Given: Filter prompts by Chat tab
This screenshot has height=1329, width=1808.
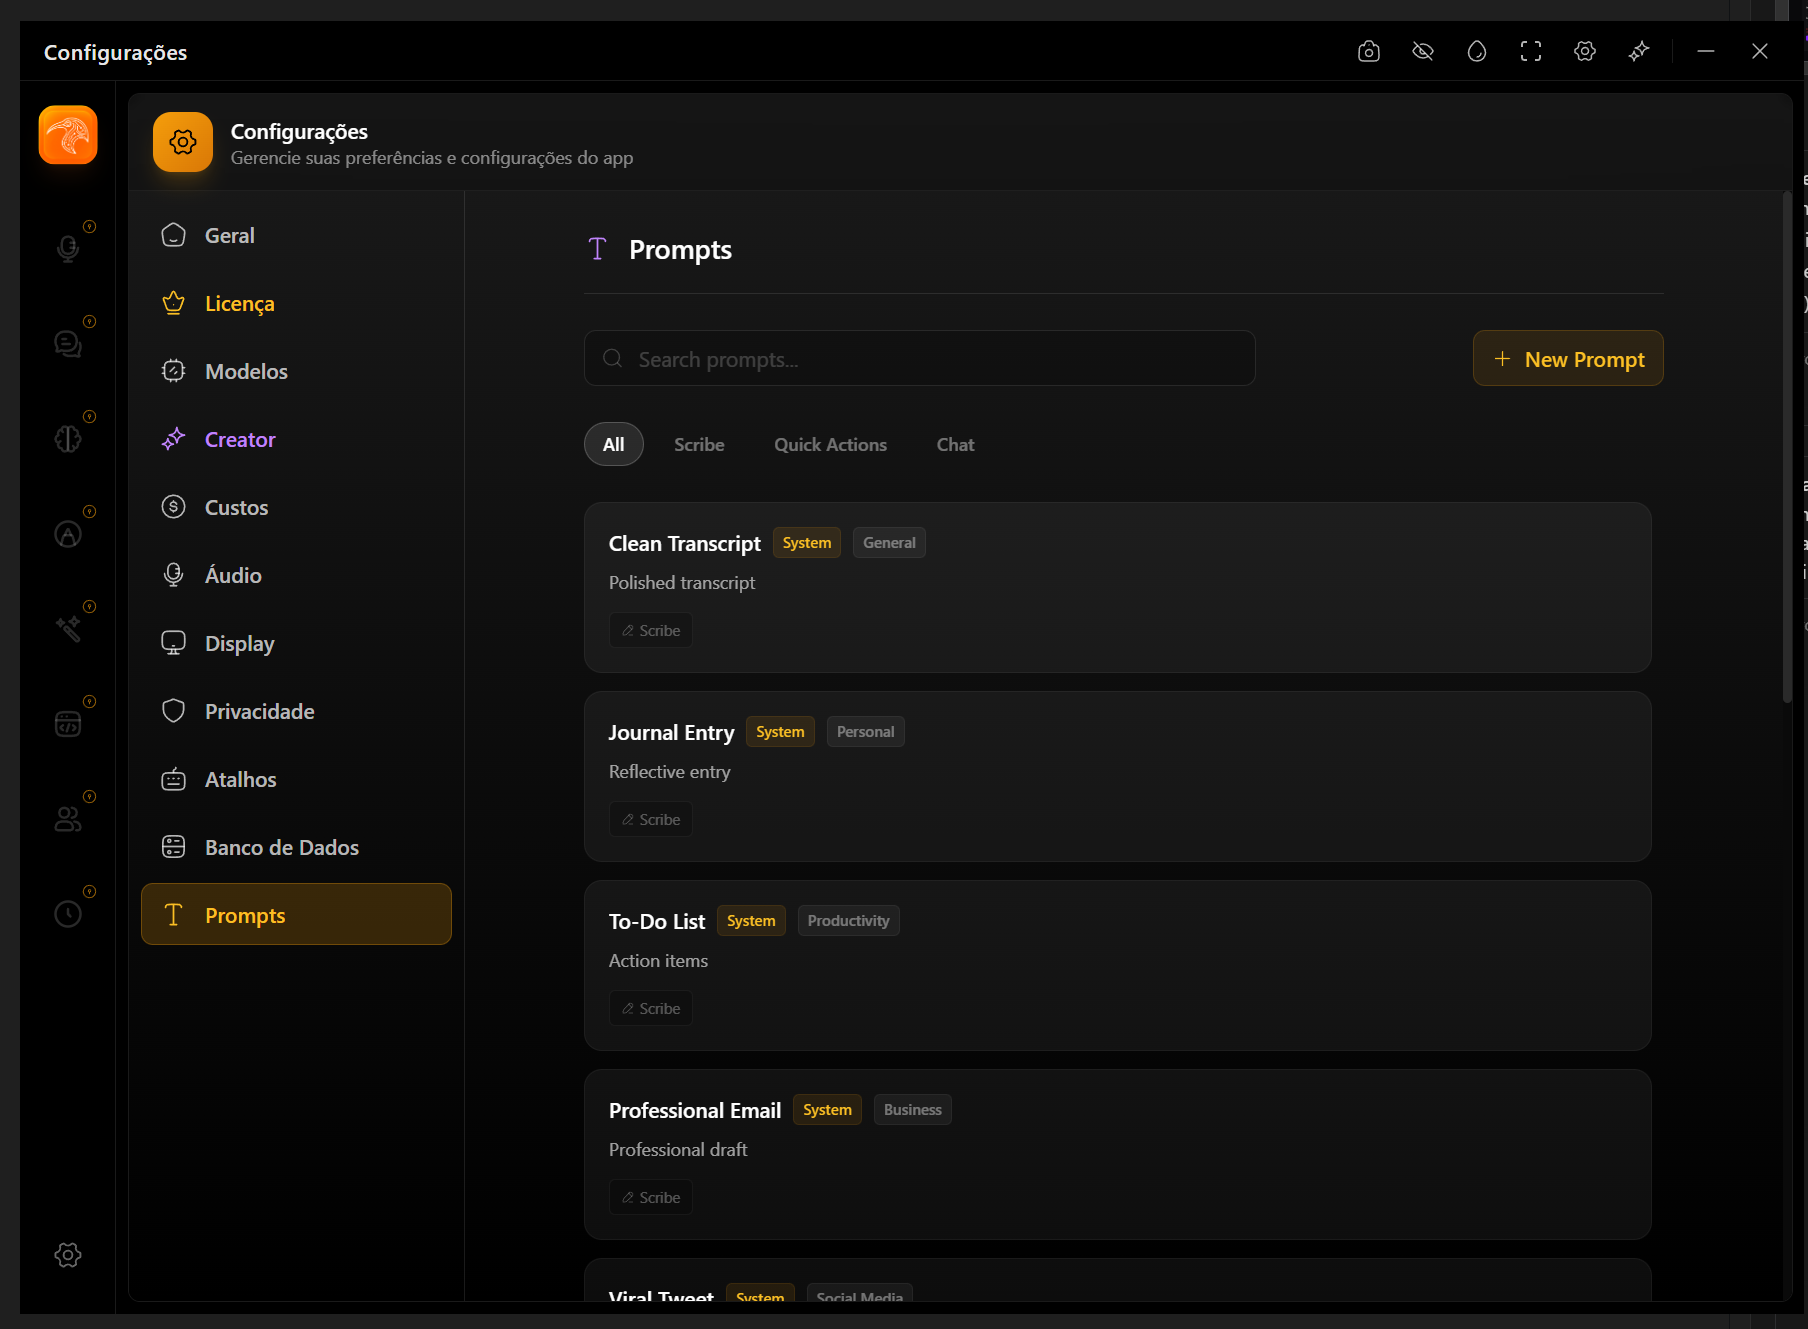Looking at the screenshot, I should (955, 444).
